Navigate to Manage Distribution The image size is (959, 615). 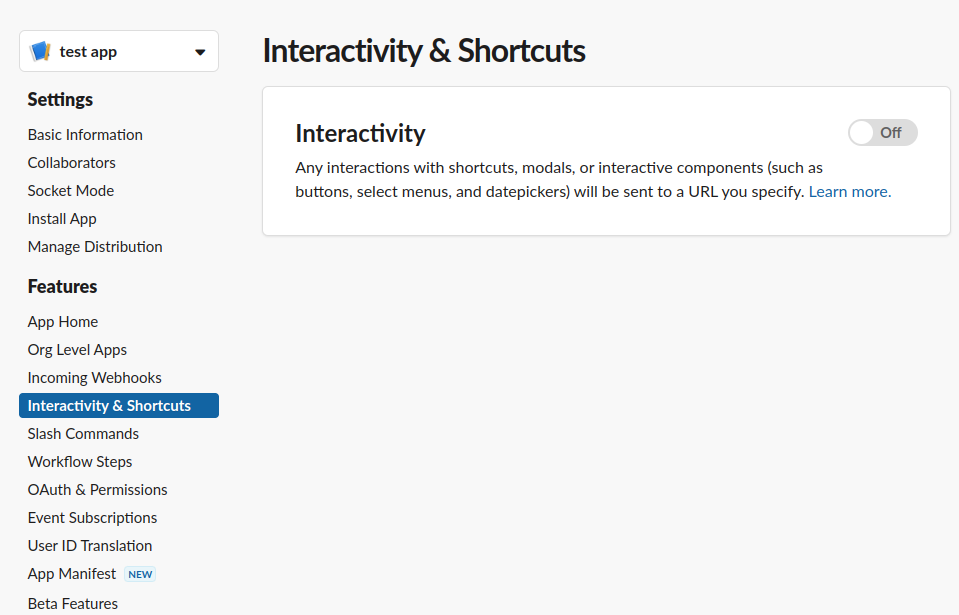[95, 247]
